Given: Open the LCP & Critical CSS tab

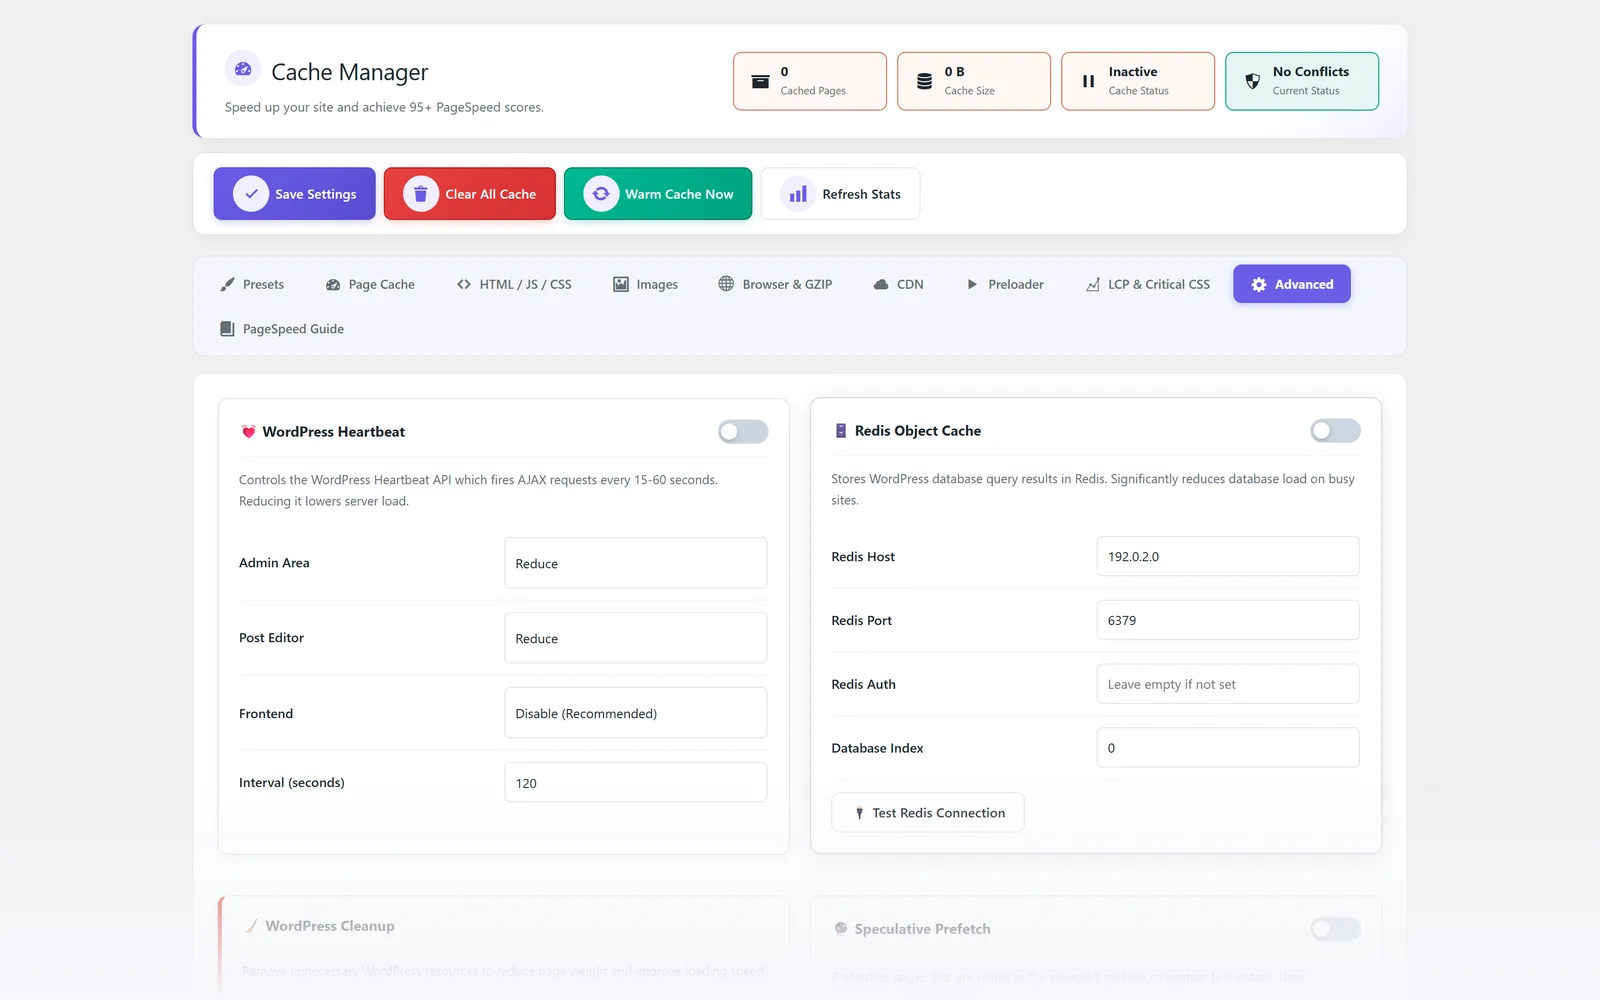Looking at the screenshot, I should (x=1148, y=284).
